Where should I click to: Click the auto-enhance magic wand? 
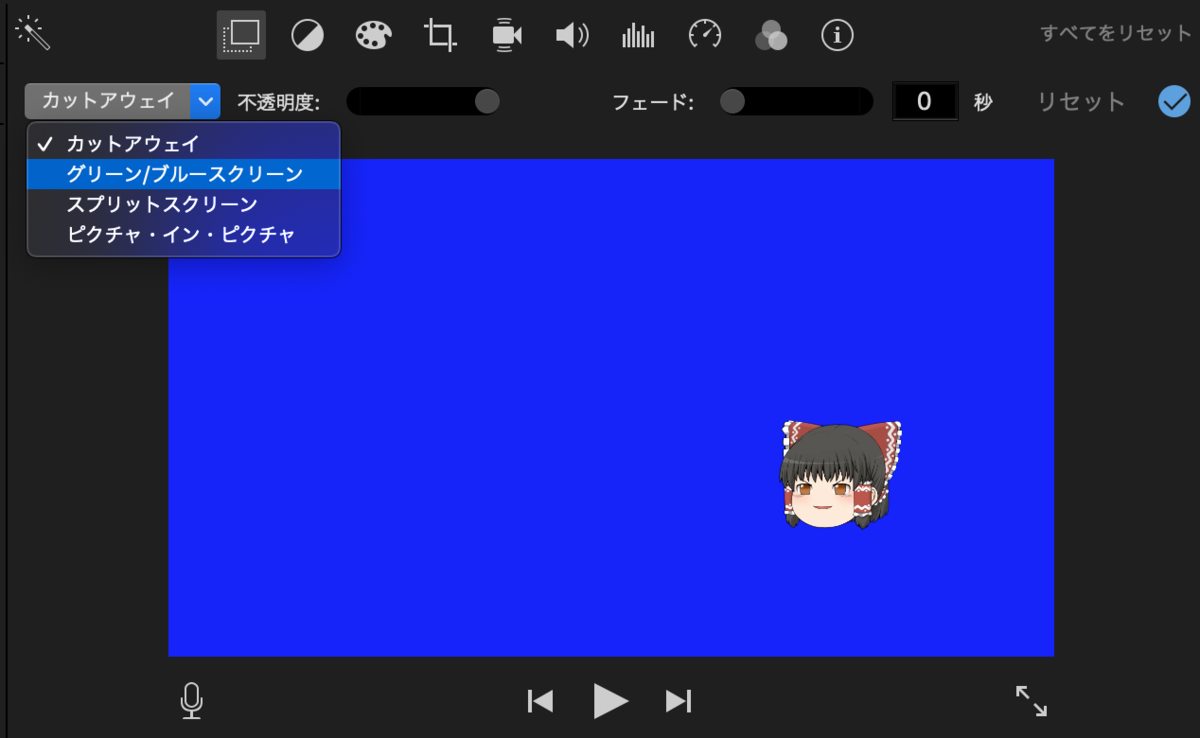[x=34, y=33]
